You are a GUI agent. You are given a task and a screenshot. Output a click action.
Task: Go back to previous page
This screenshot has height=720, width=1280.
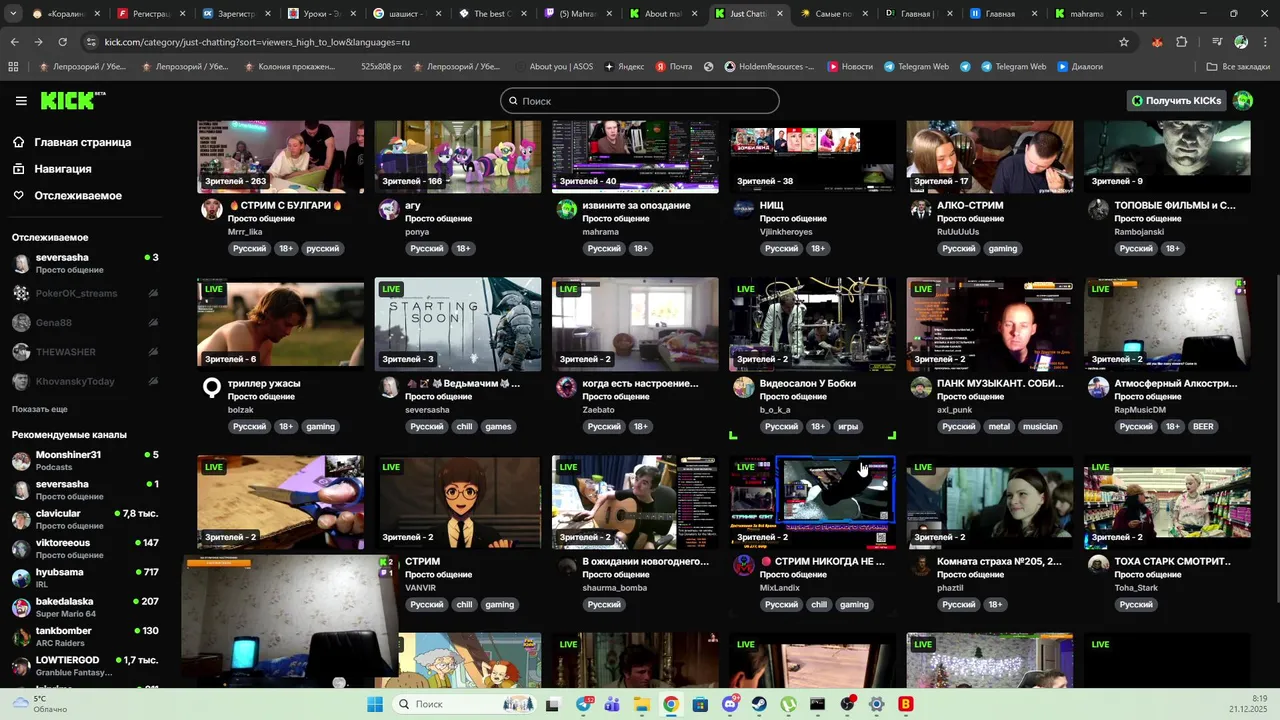click(x=14, y=42)
